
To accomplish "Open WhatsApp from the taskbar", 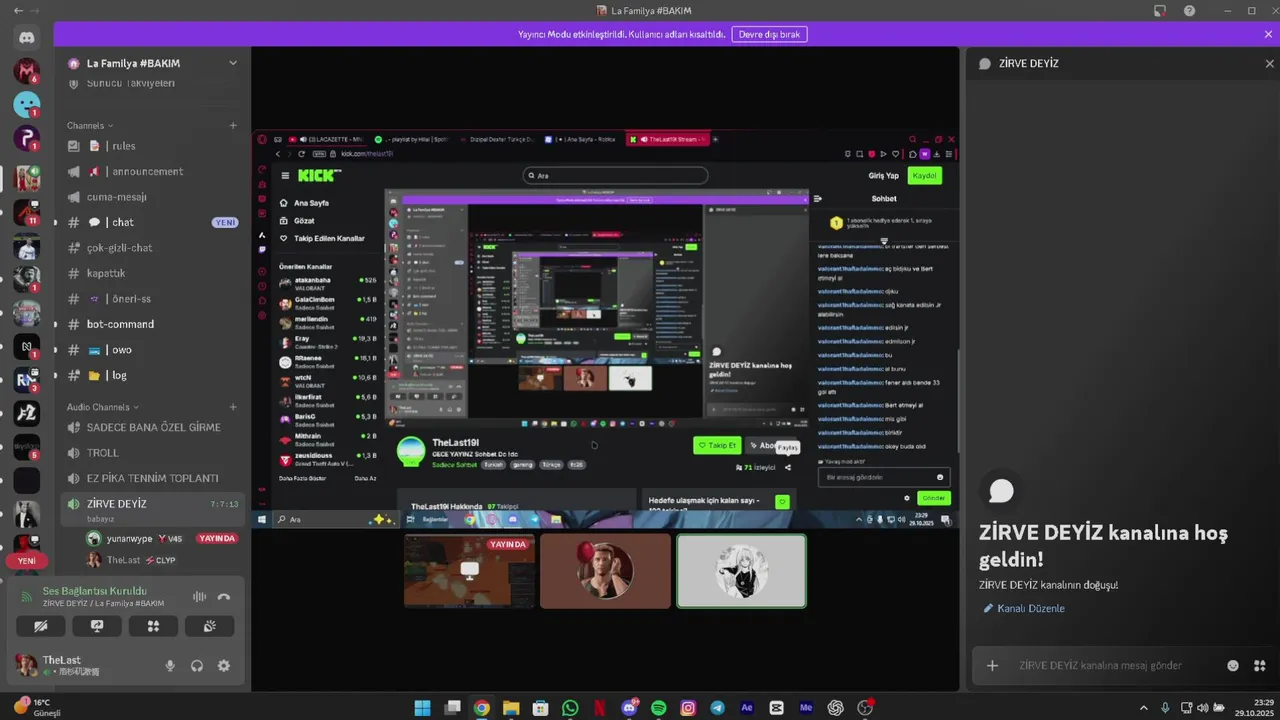I will (570, 708).
